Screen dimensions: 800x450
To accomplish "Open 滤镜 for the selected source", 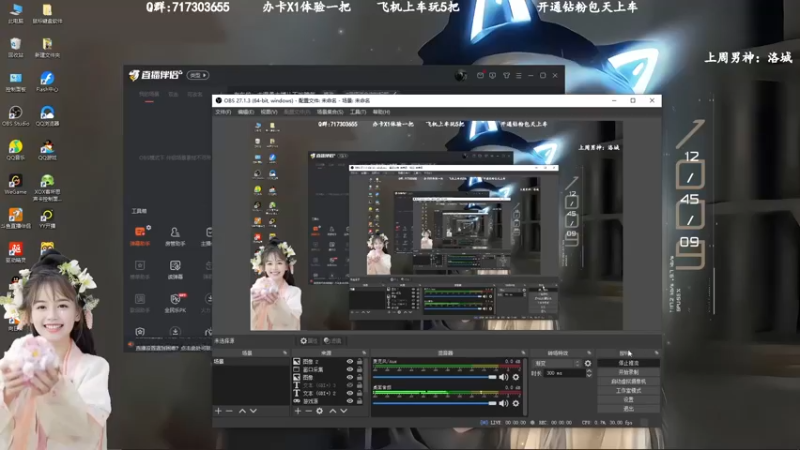I will pyautogui.click(x=333, y=341).
